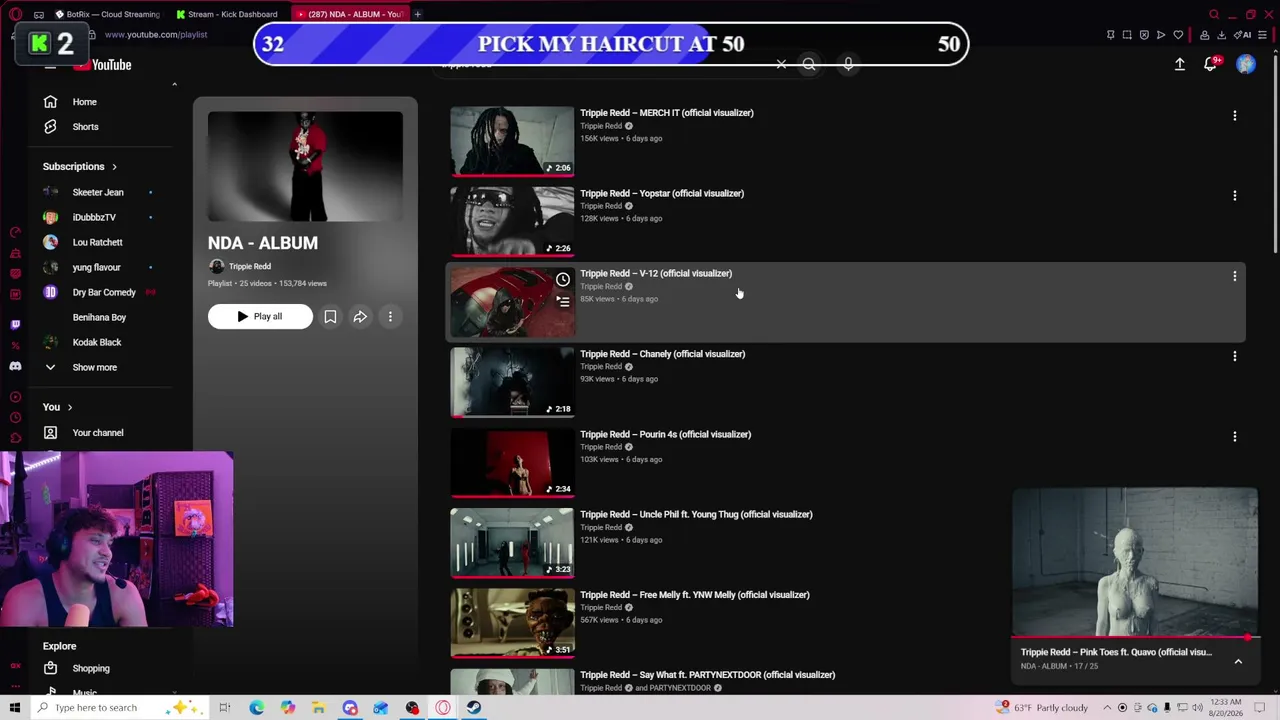
Task: Click the YouTube upload/create icon
Action: (x=1180, y=64)
